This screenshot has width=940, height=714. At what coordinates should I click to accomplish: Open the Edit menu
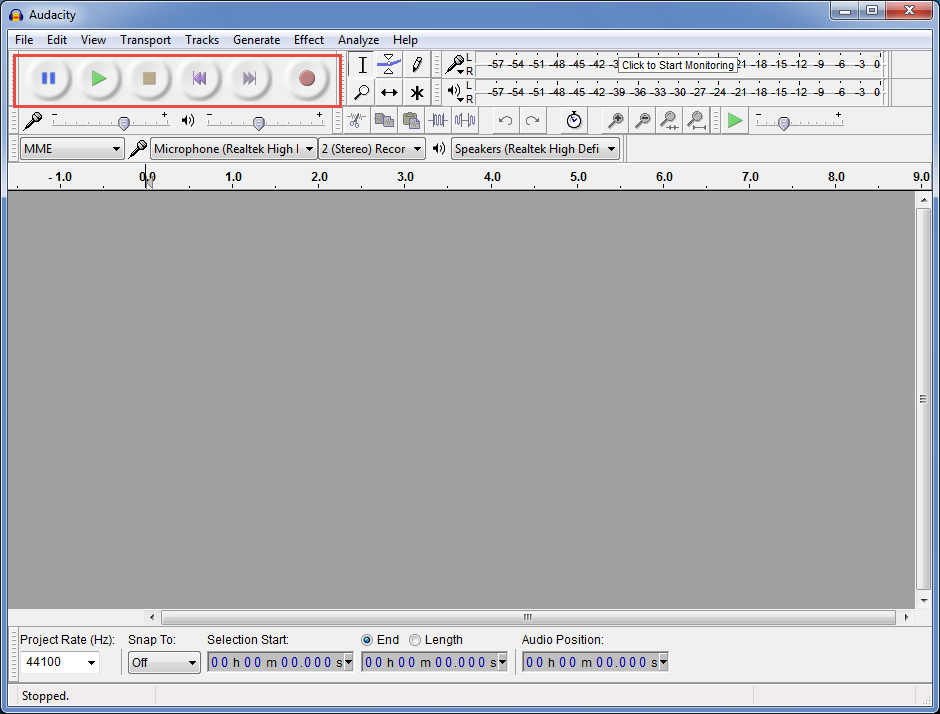tap(57, 40)
